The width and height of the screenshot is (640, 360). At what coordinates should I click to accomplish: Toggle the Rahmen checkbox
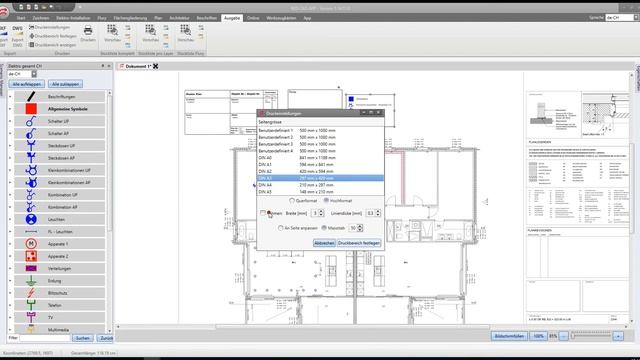[x=263, y=213]
